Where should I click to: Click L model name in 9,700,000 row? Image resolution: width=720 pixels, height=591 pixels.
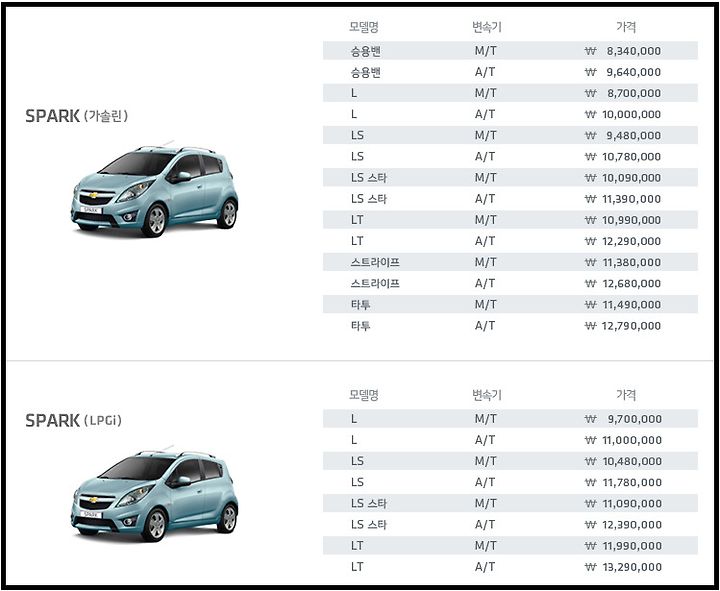pos(354,419)
